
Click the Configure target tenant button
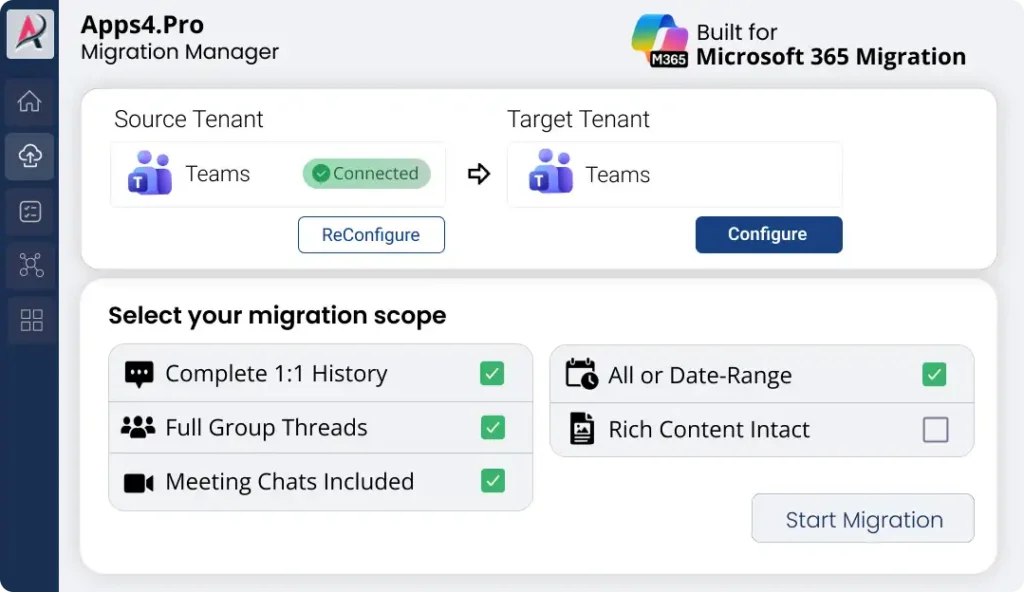point(769,235)
